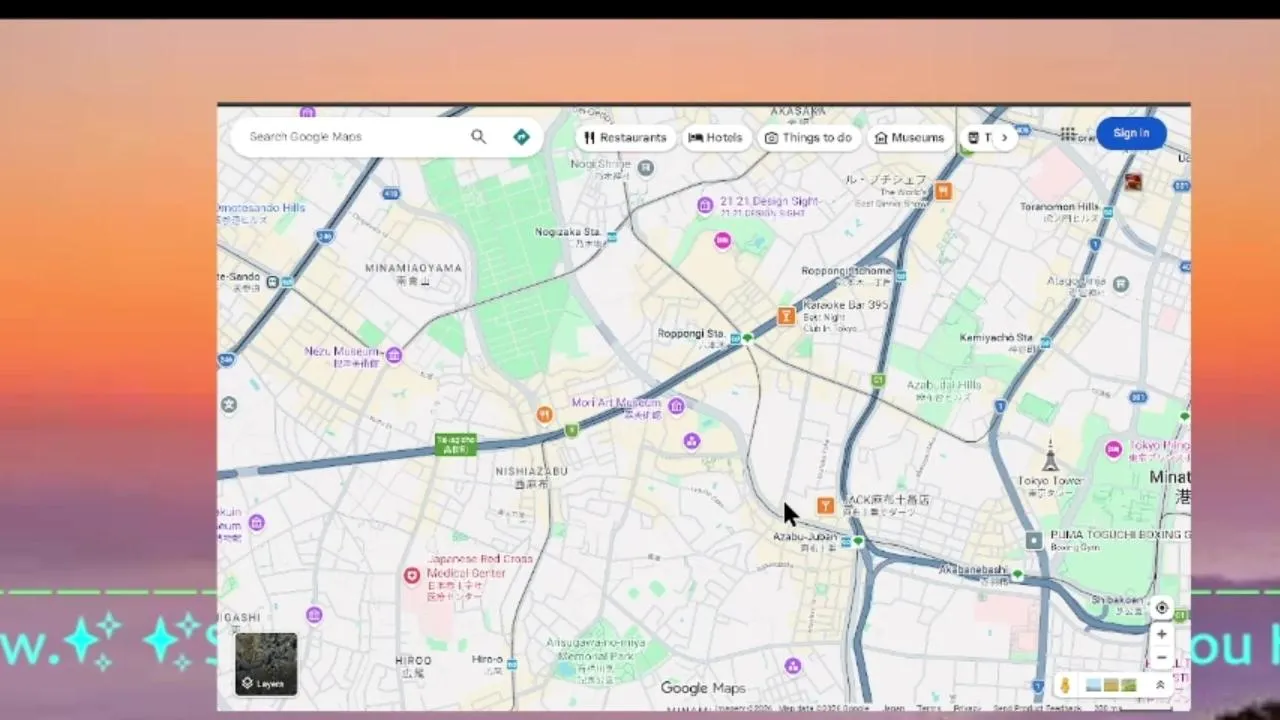This screenshot has width=1280, height=720.
Task: Click the Nogizaka Sta. station marker
Action: 612,237
